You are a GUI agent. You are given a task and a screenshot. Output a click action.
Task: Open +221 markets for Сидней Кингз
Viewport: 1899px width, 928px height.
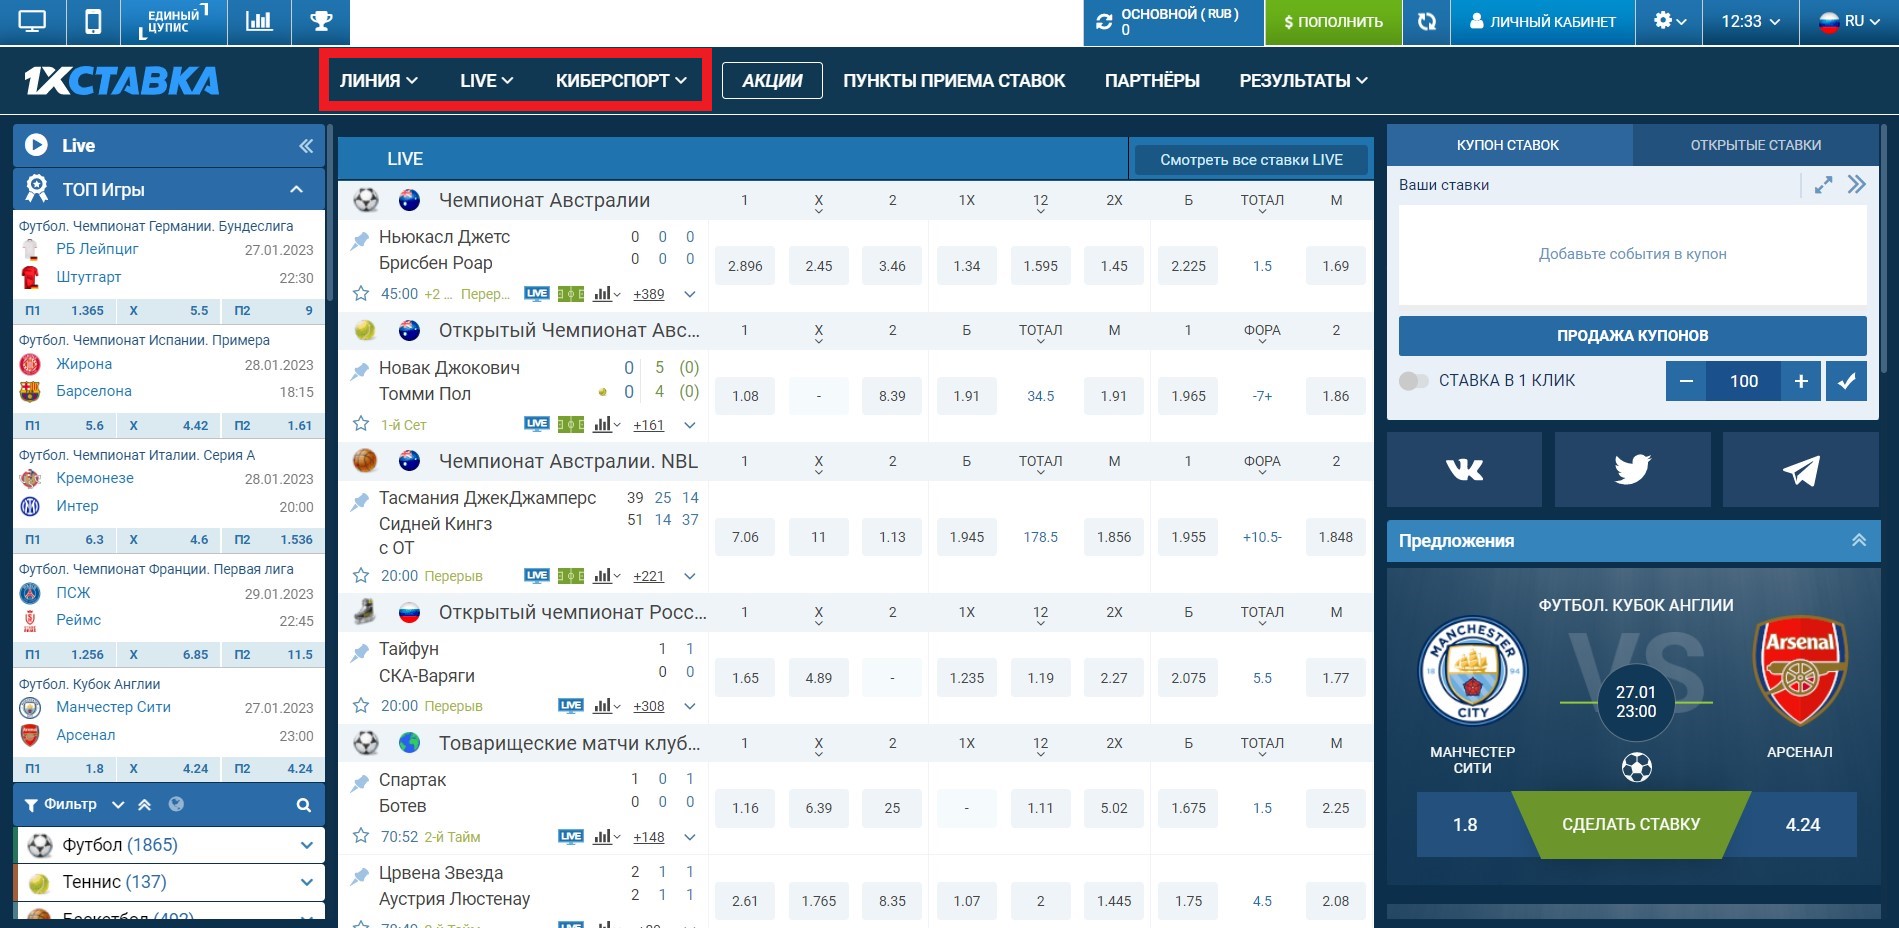click(x=648, y=576)
